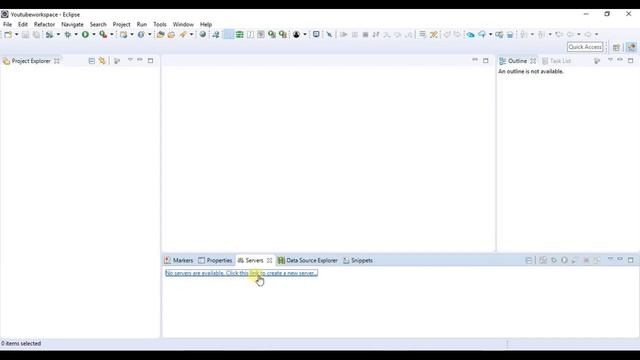Click the New wizard toolbar icon

(x=8, y=35)
